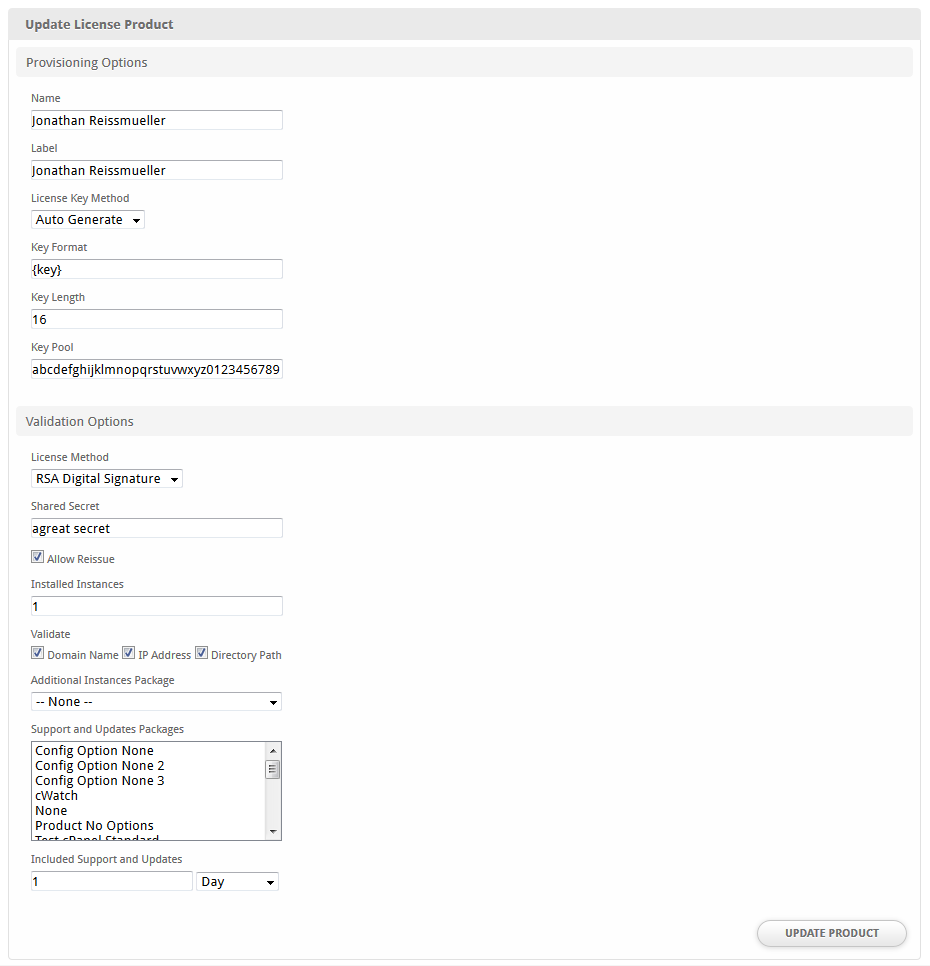
Task: Open Additional Instances Package dropdown
Action: click(156, 701)
